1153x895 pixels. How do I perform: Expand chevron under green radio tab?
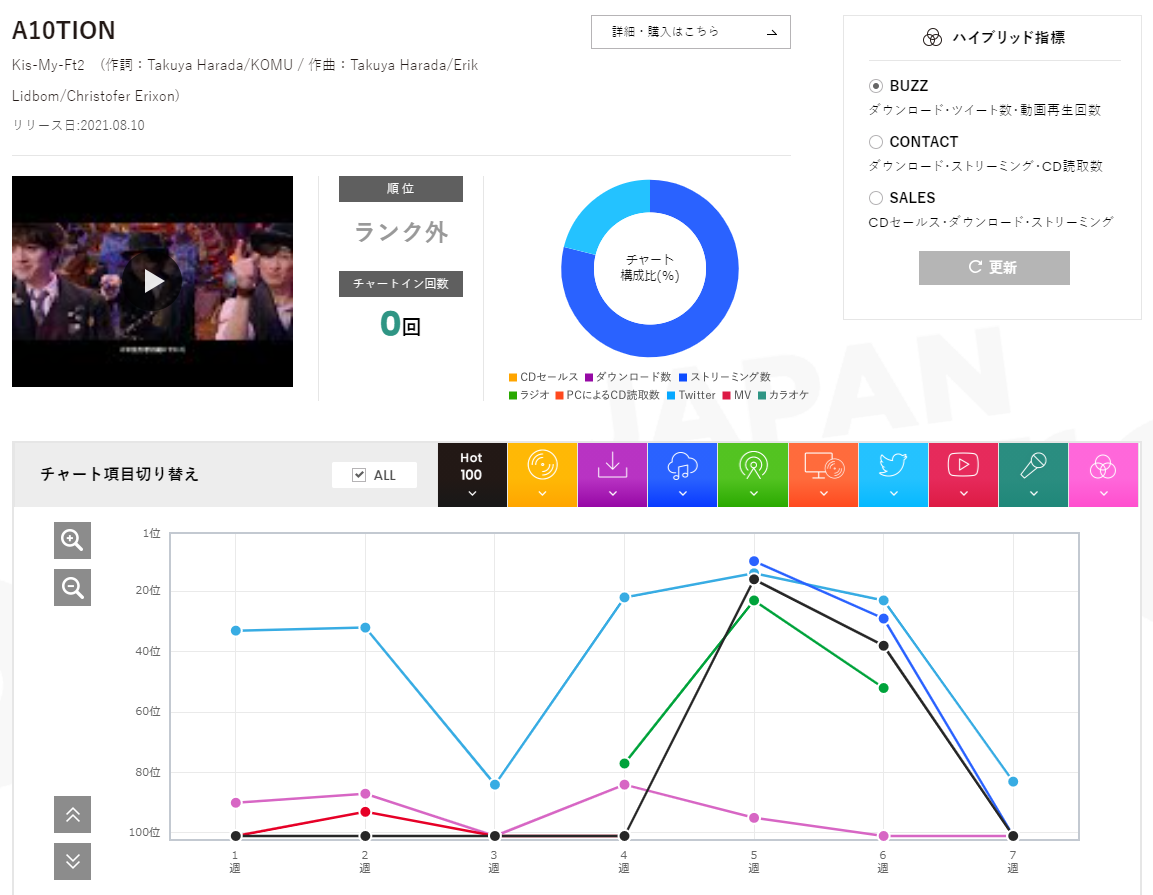click(x=753, y=493)
